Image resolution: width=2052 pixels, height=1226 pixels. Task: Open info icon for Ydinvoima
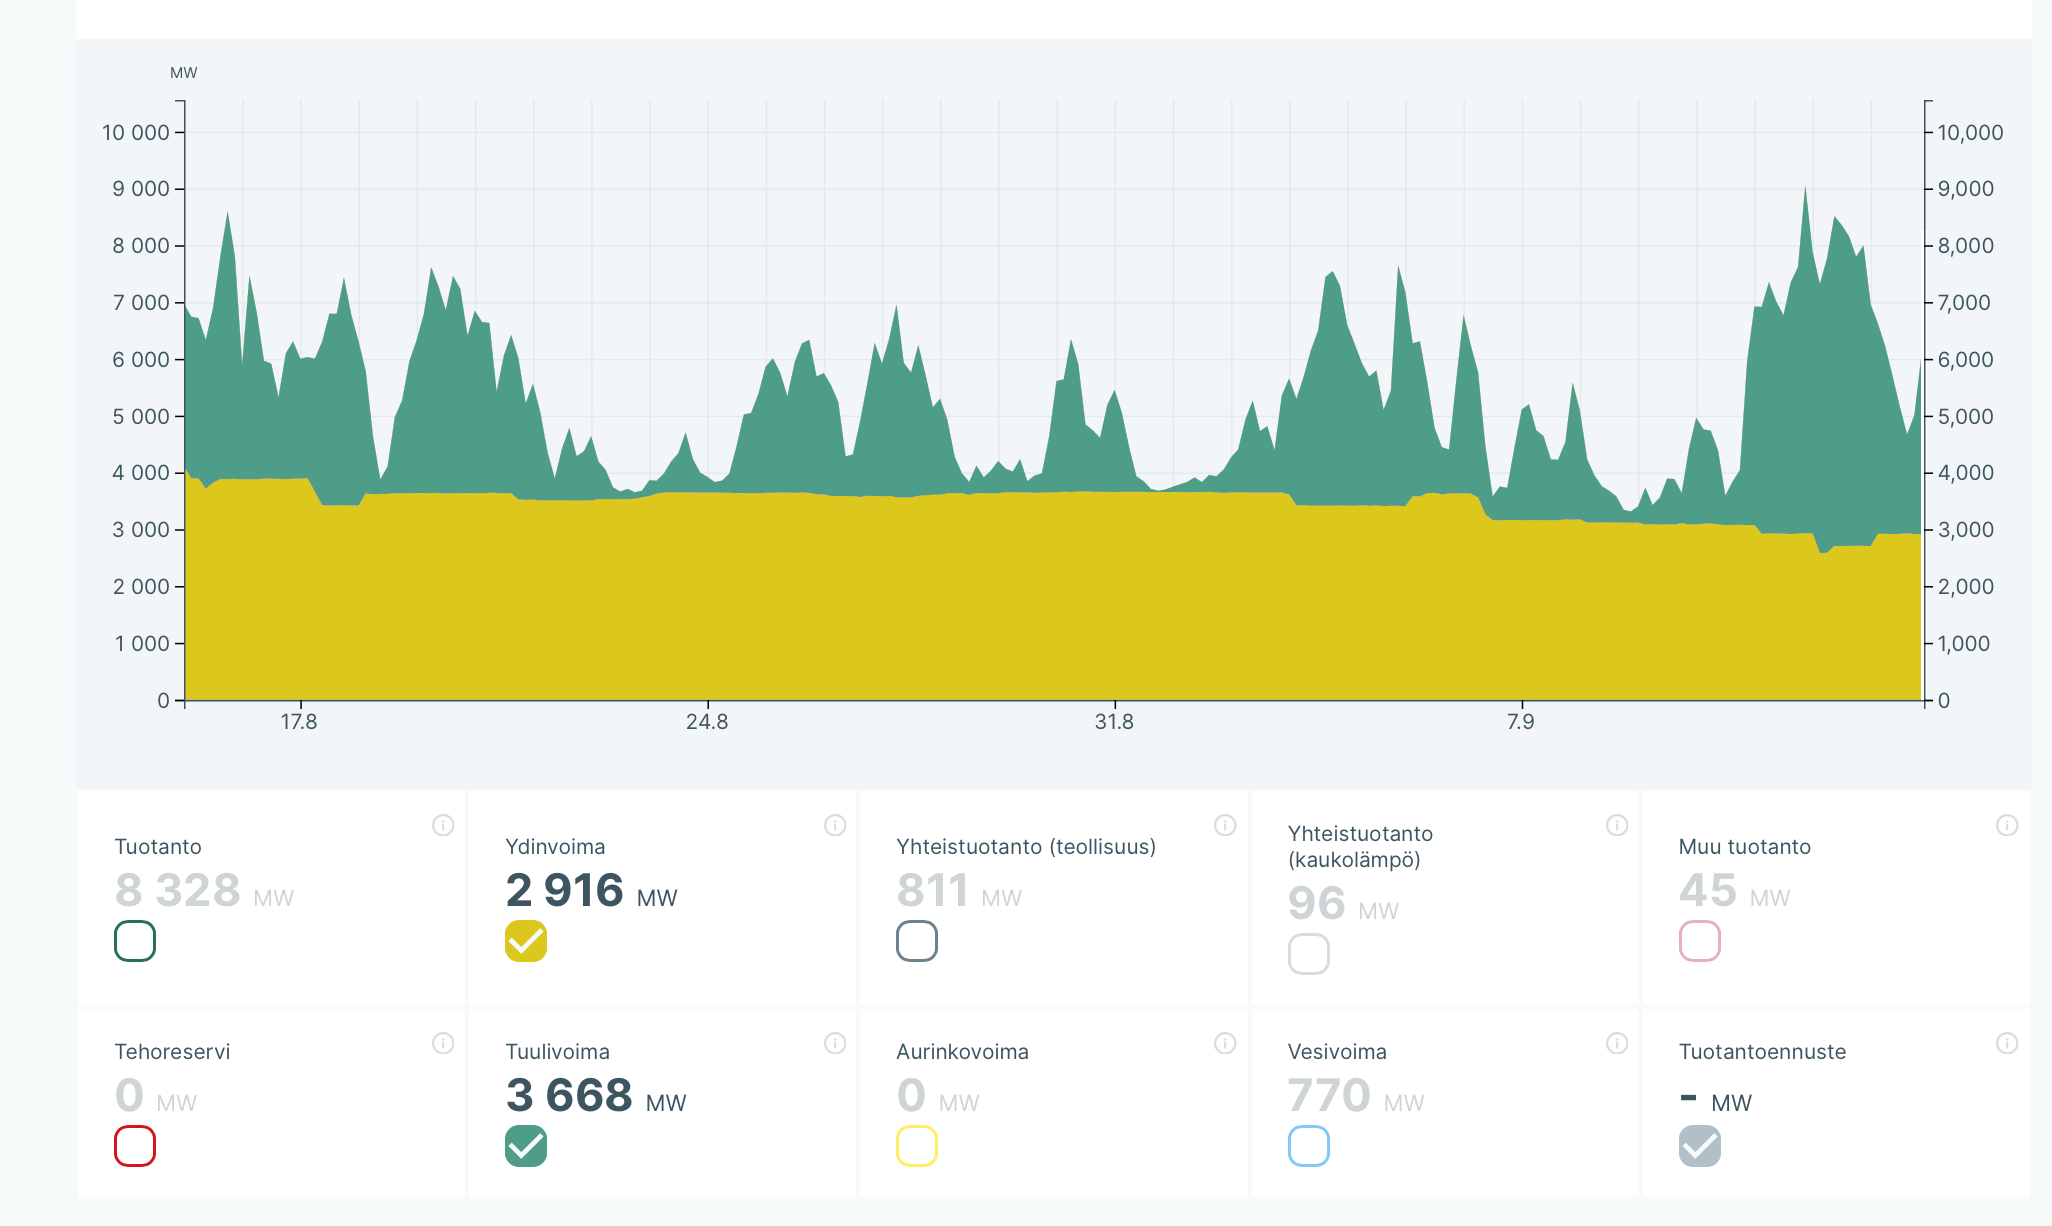(835, 825)
